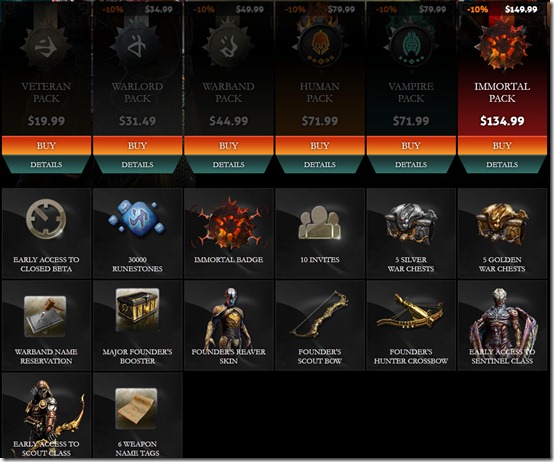Show Details of the Vampire Pack

(x=411, y=165)
